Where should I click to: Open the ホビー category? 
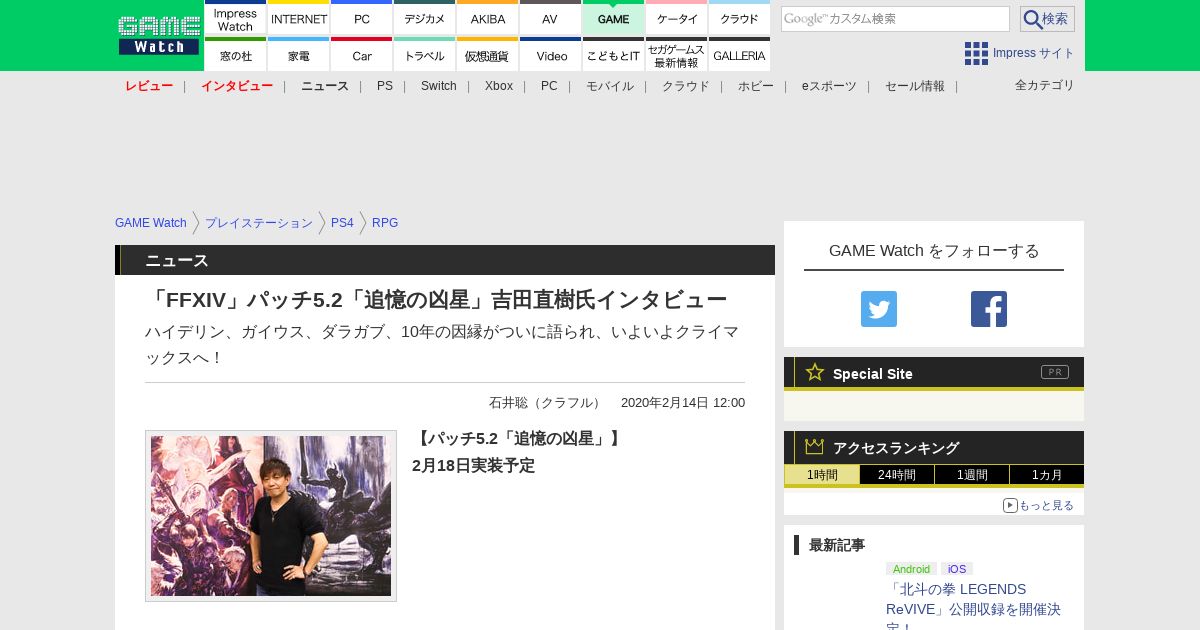tap(756, 86)
